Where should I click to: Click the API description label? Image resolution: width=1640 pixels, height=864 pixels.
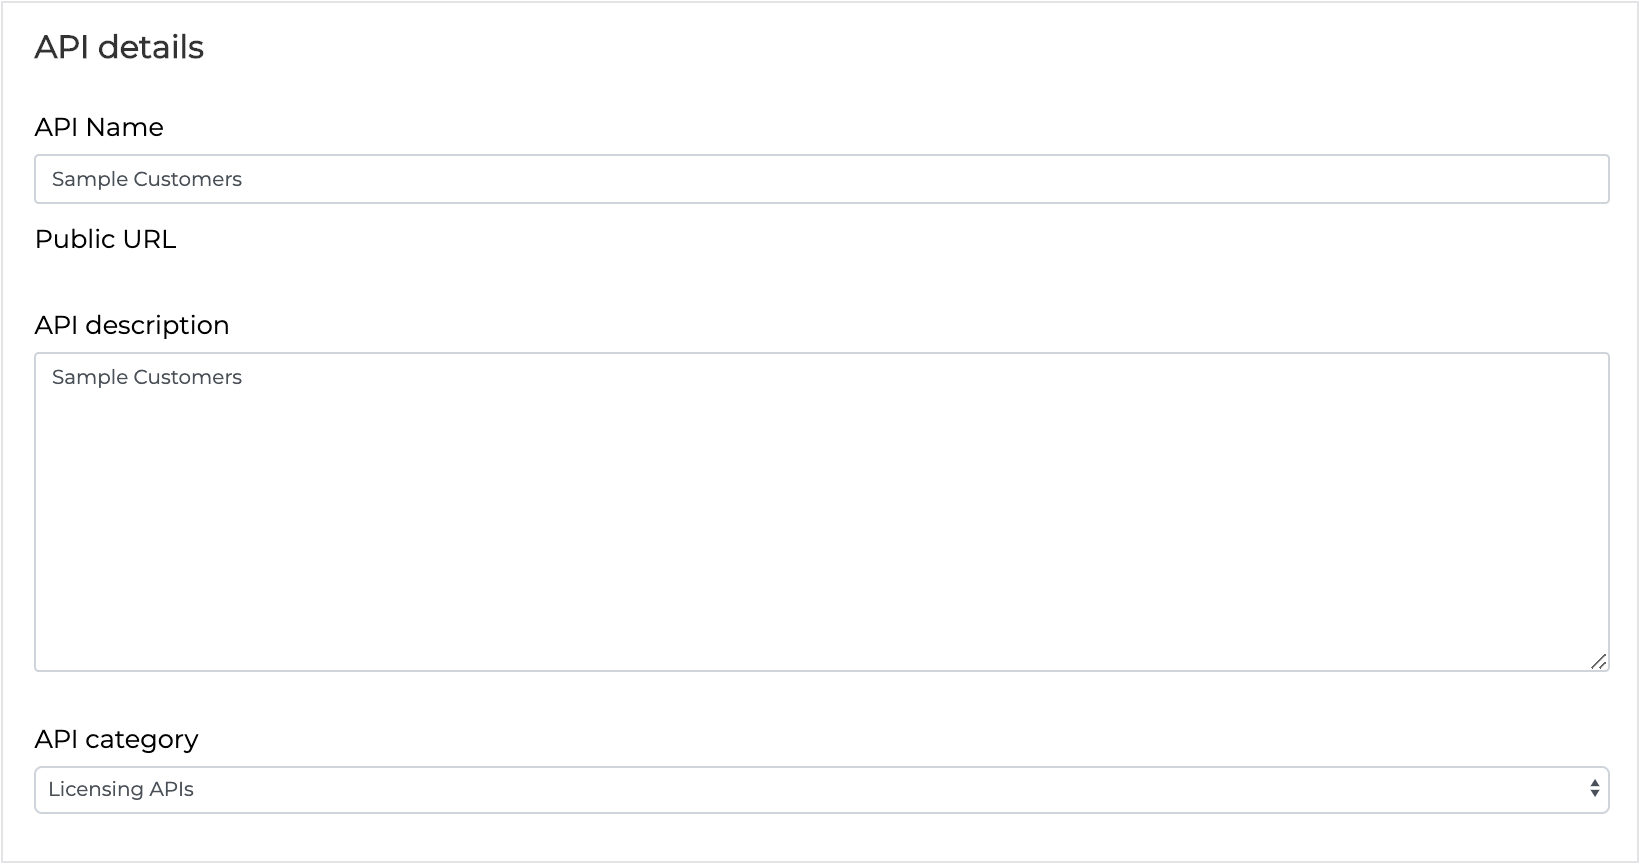pos(132,325)
